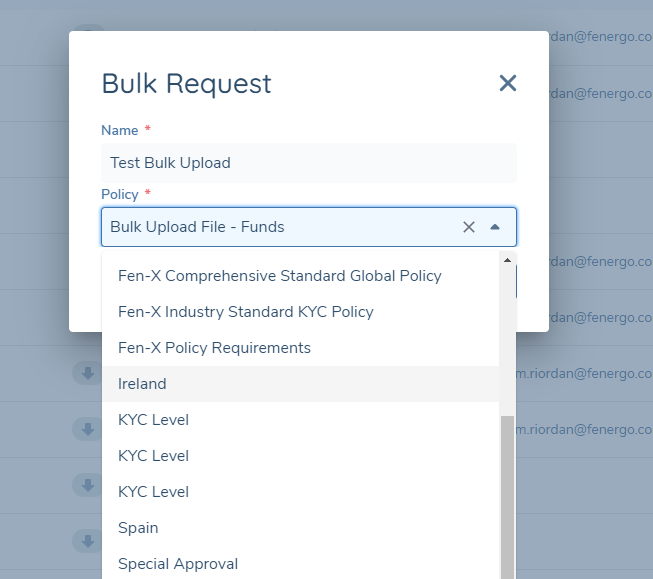Screen dimensions: 653x579
Task: Collapse the Policy dropdown arrow
Action: point(495,227)
